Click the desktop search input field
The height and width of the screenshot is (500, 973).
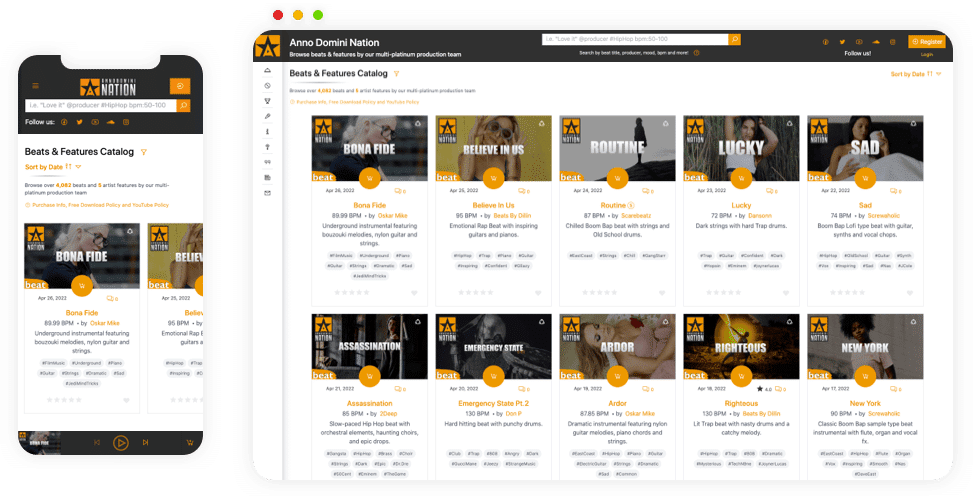click(635, 39)
